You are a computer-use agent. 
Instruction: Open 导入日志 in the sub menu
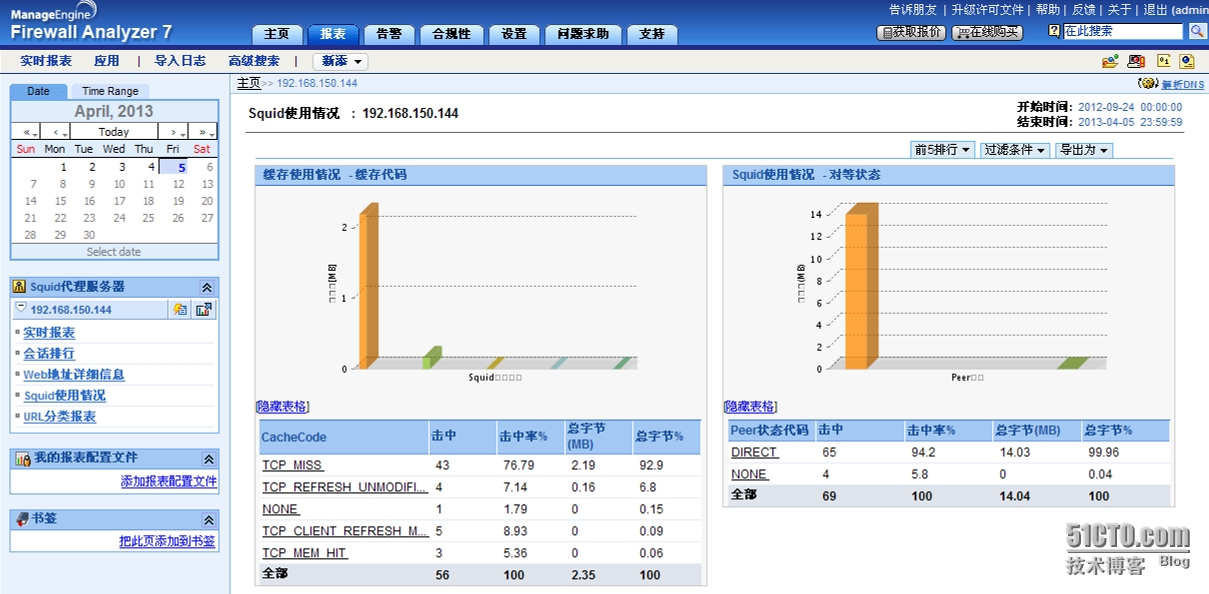[180, 61]
